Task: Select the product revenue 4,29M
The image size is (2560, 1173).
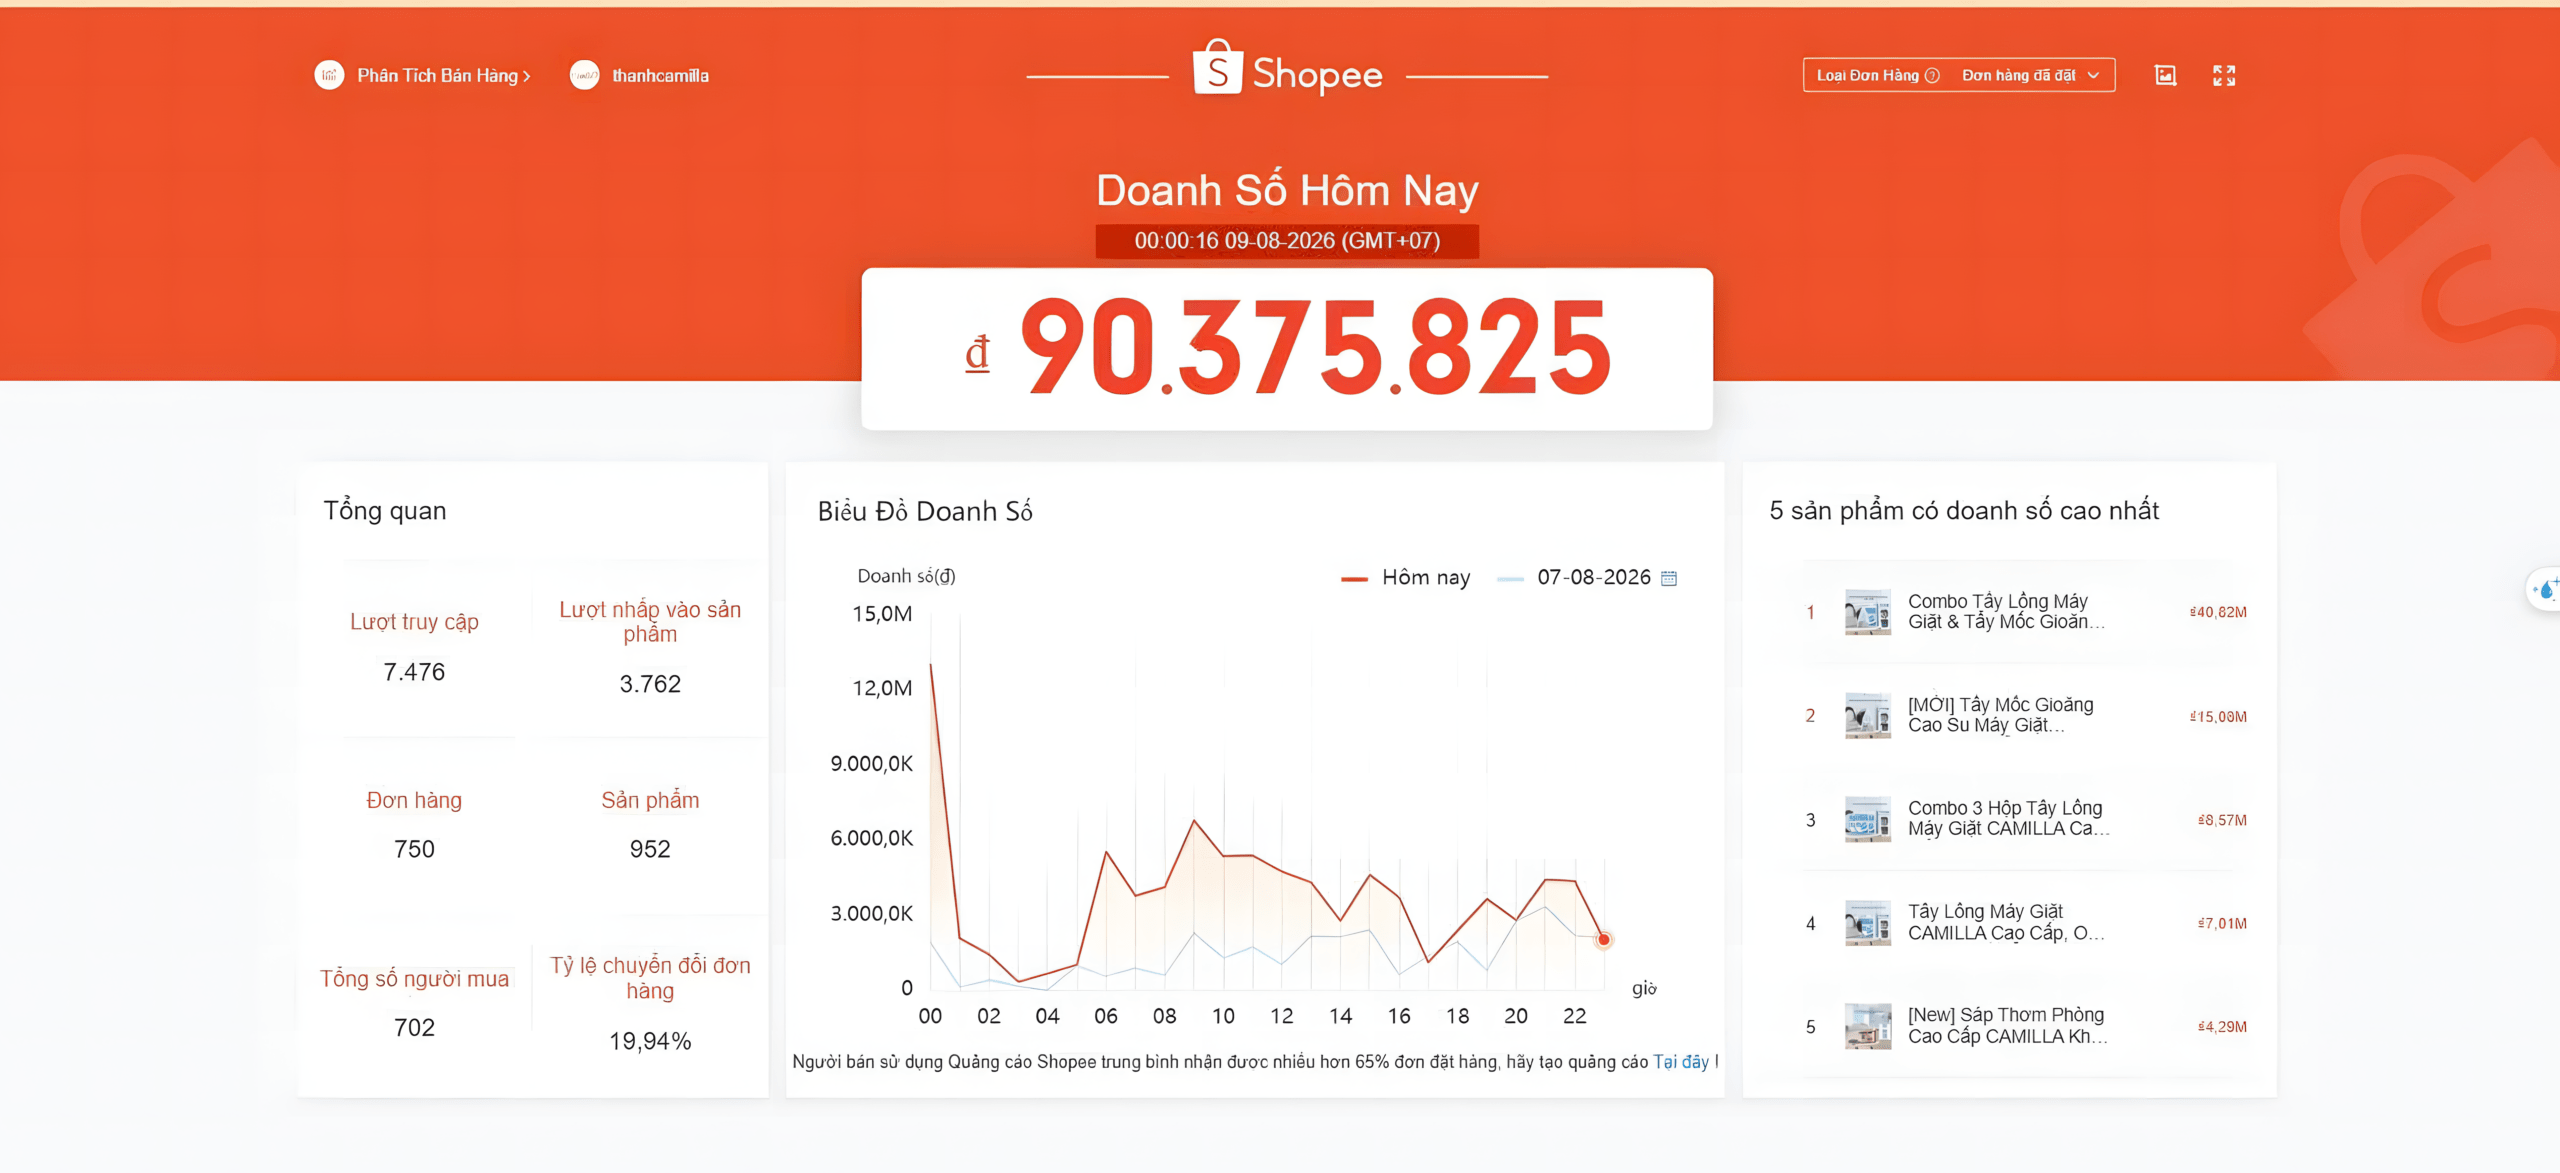Action: point(2222,1027)
